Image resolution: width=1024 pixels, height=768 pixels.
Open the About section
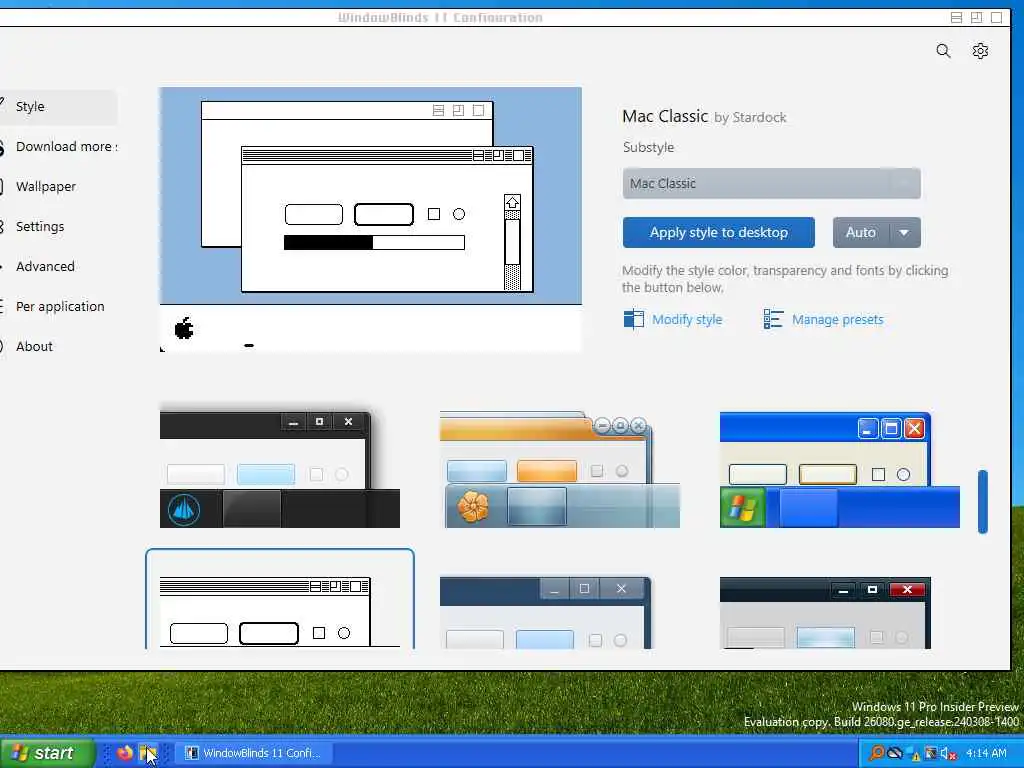57,346
